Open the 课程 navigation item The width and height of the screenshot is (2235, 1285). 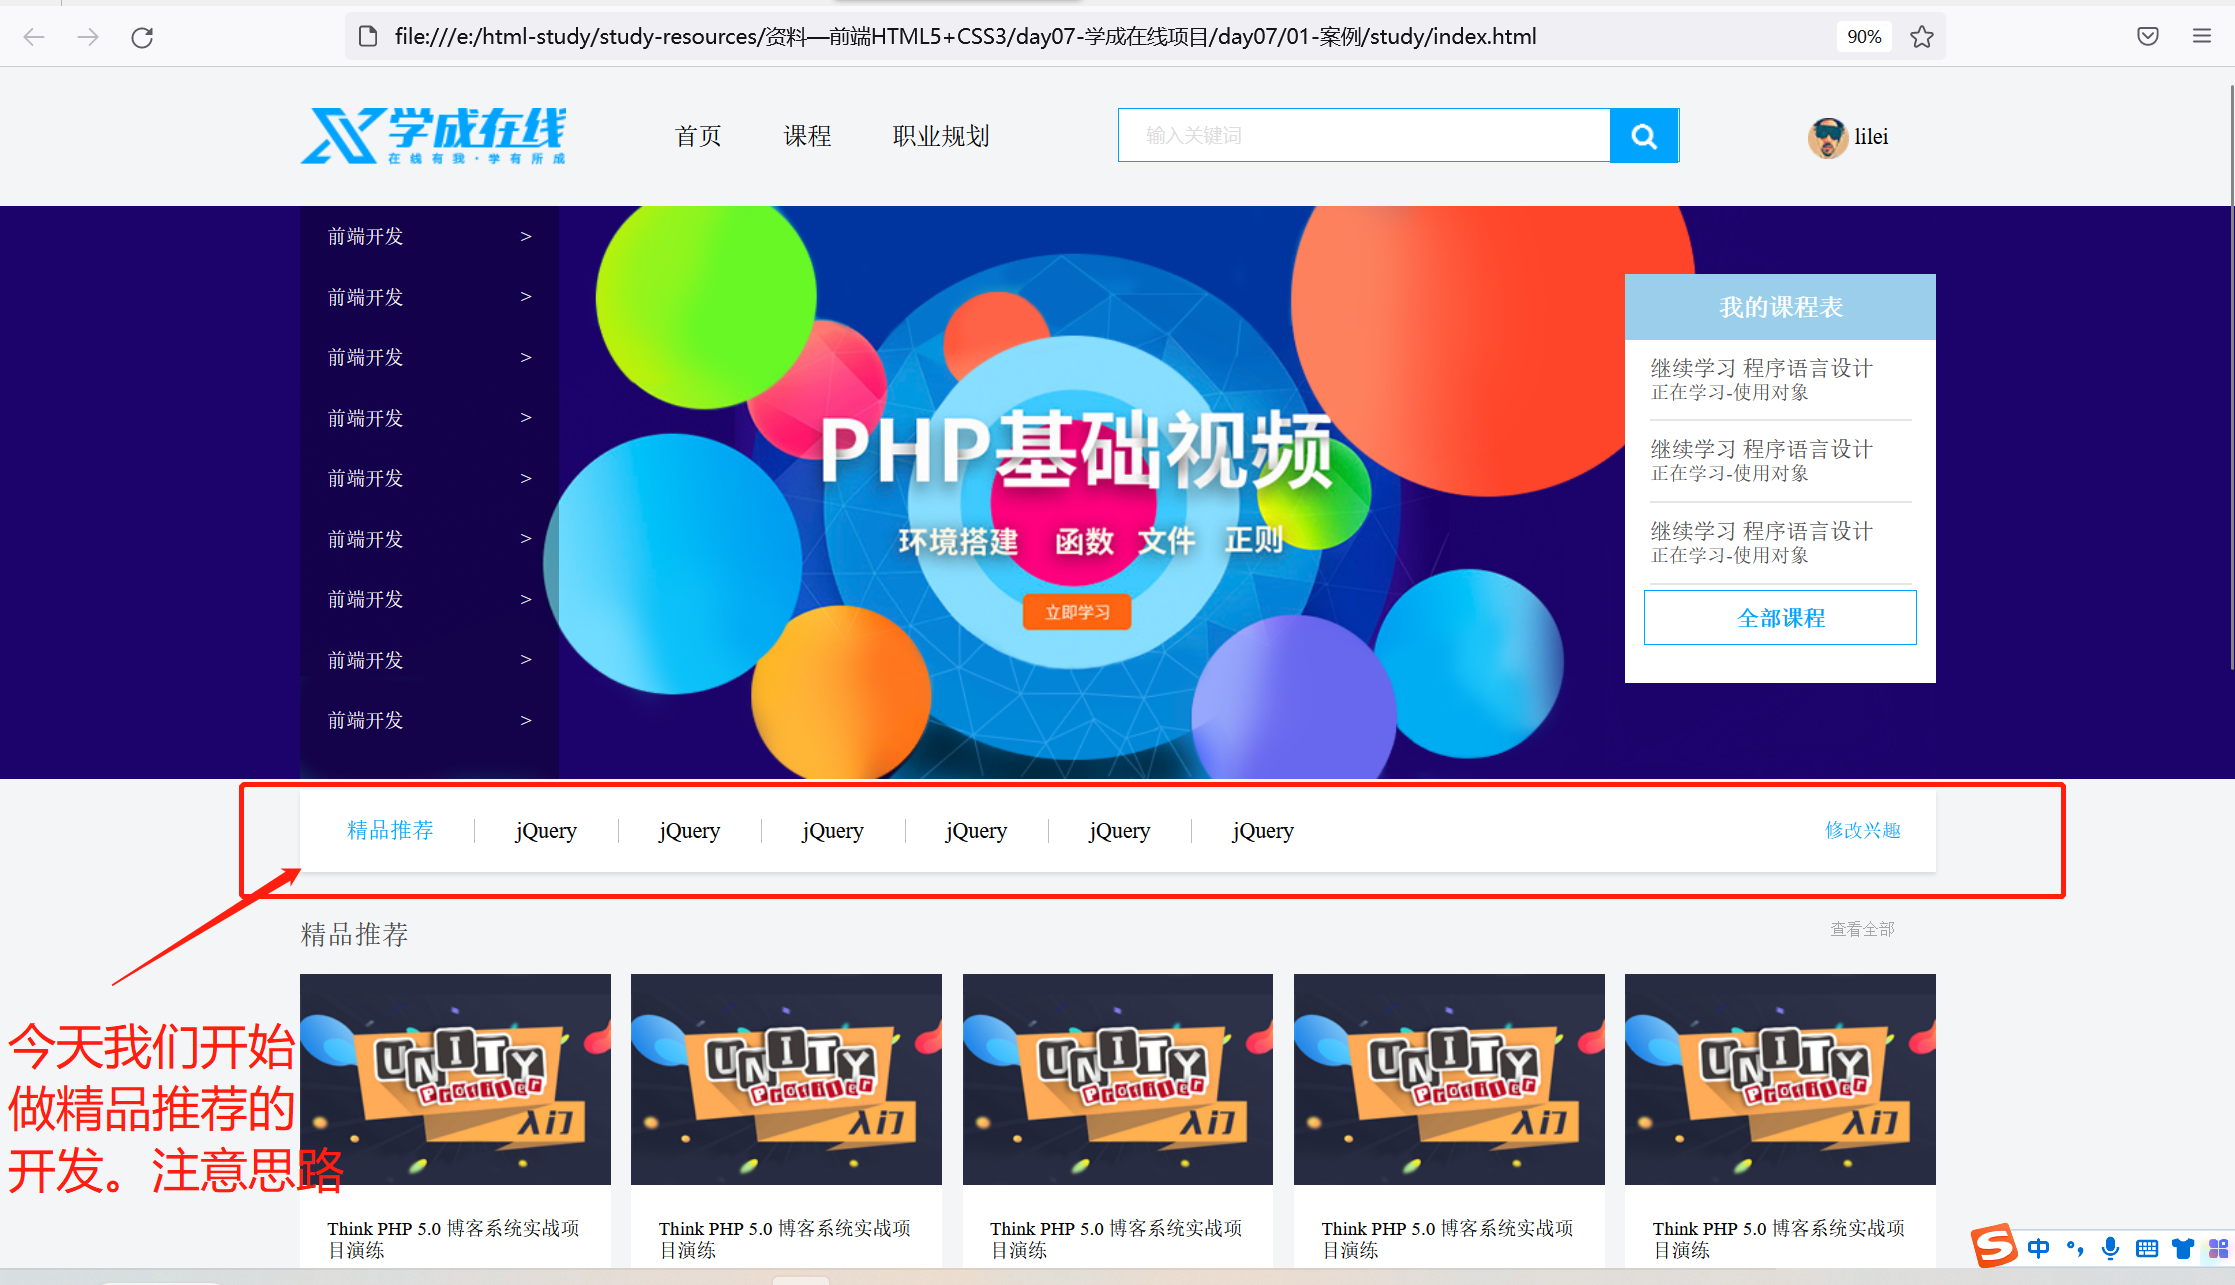click(807, 136)
